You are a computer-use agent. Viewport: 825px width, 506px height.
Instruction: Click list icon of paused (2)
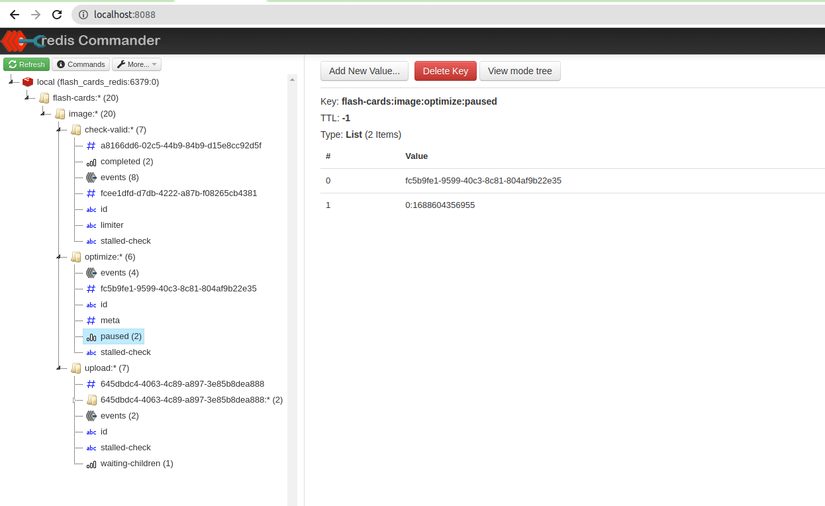pyautogui.click(x=91, y=337)
